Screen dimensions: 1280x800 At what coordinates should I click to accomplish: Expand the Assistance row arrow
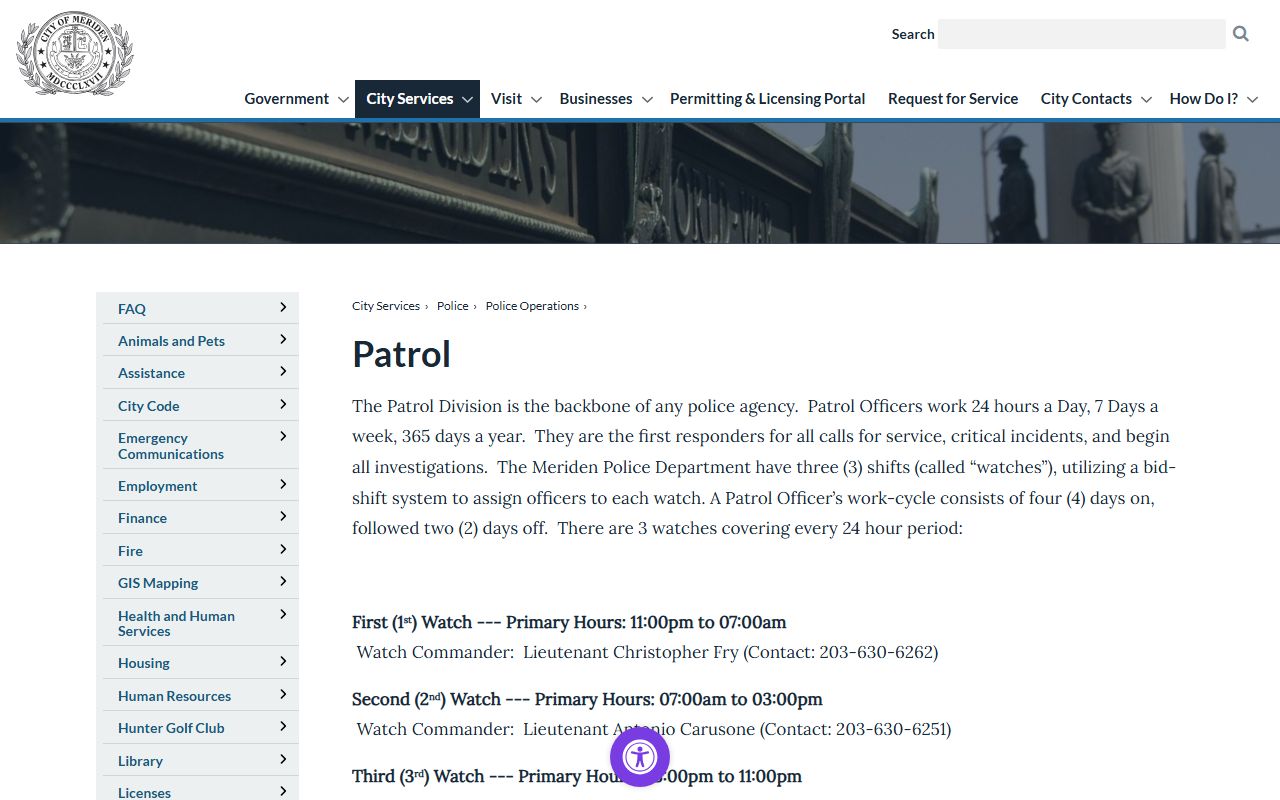[x=283, y=371]
